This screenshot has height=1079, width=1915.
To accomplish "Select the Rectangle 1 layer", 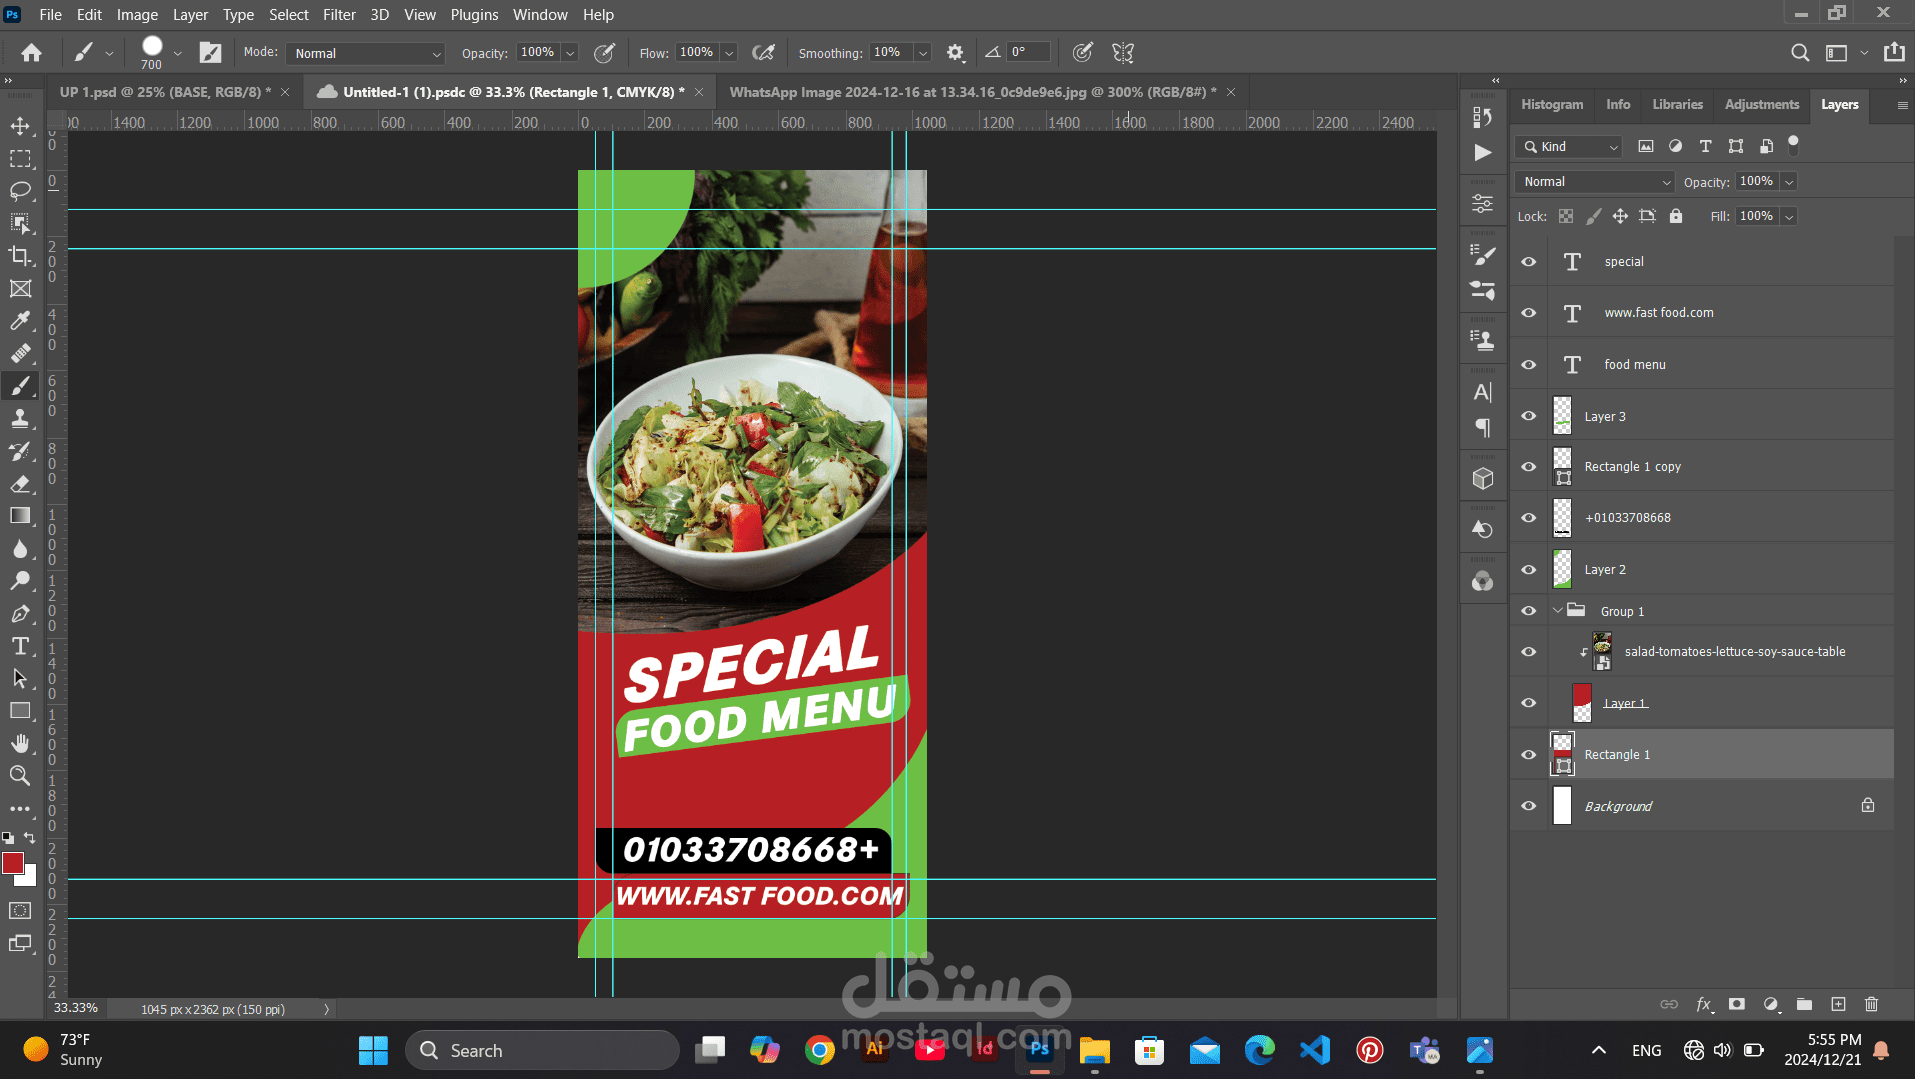I will pos(1702,755).
